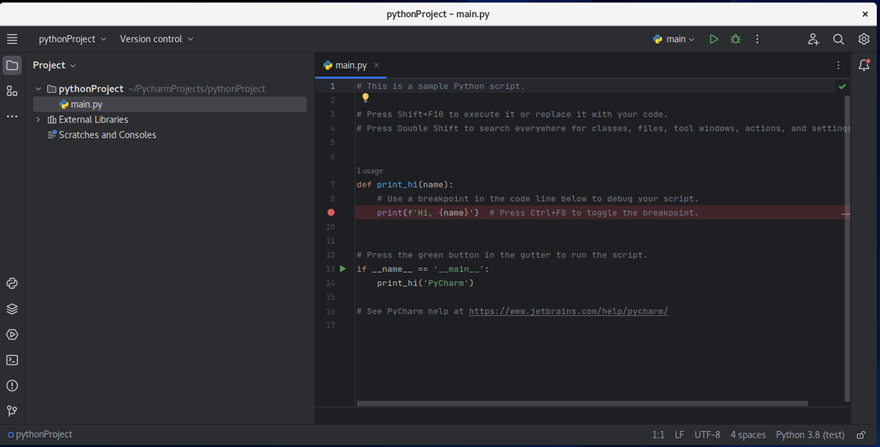This screenshot has width=880, height=447.
Task: Open the Terminal tool window
Action: point(12,360)
